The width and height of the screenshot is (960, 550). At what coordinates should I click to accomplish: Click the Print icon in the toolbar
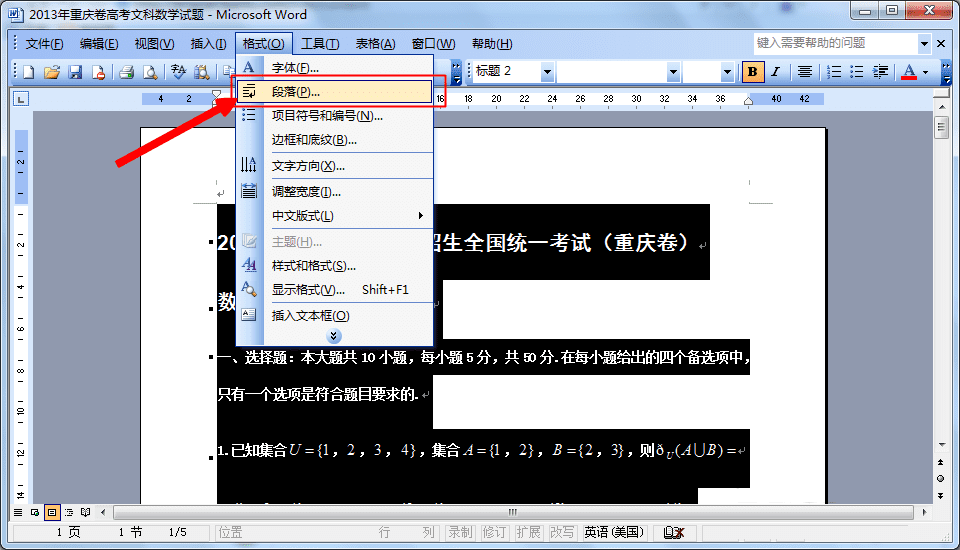pos(126,72)
